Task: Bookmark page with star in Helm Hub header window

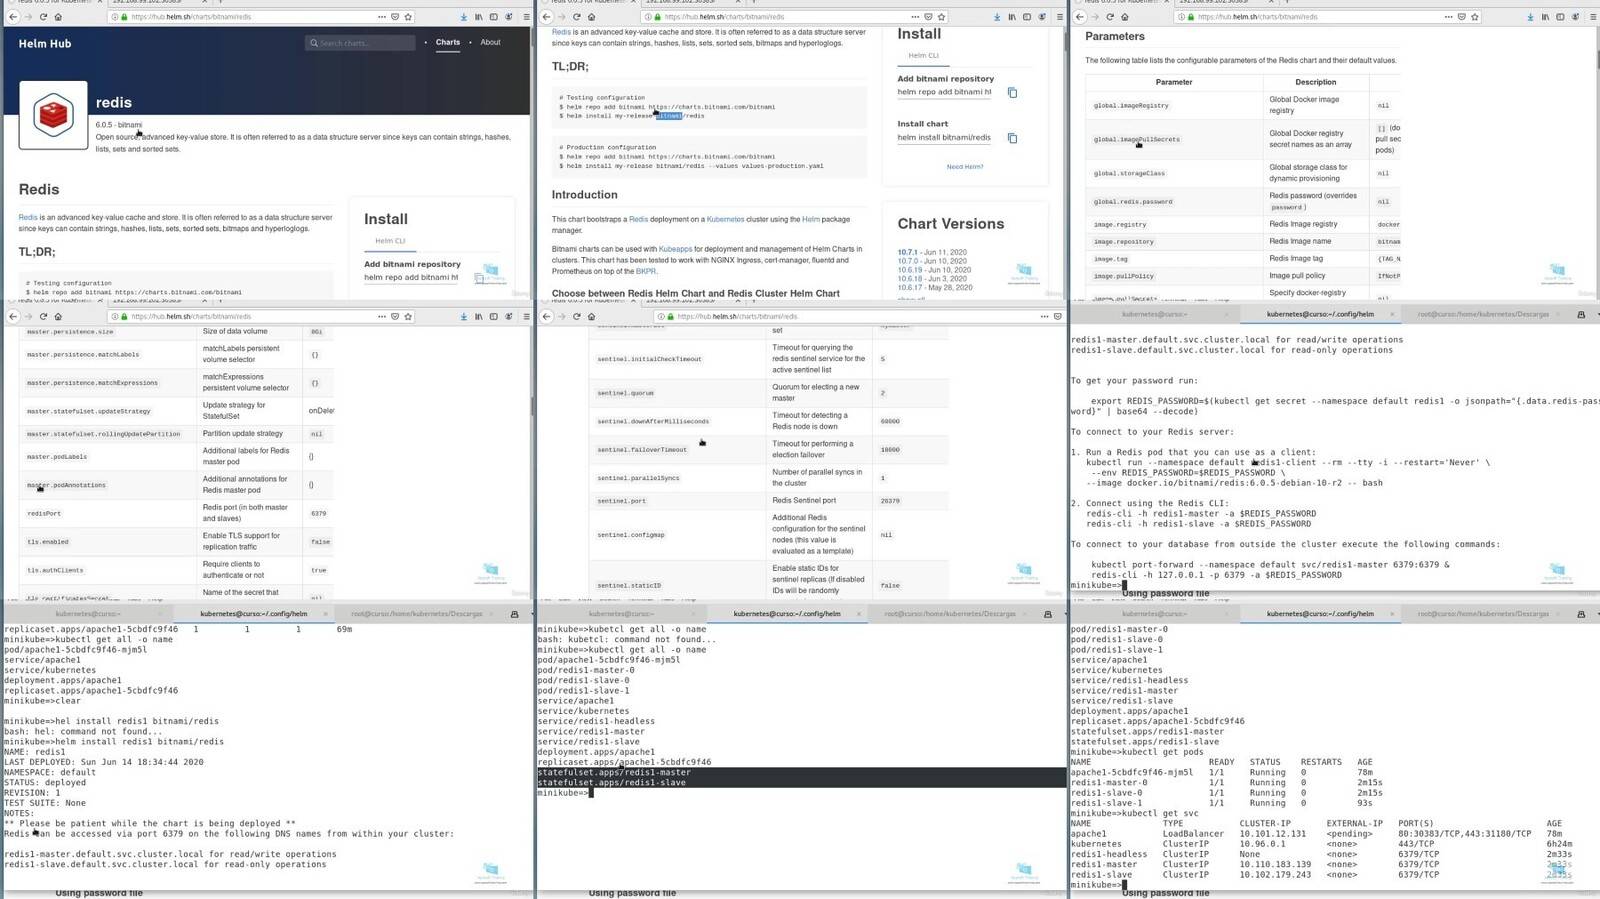Action: tap(409, 17)
